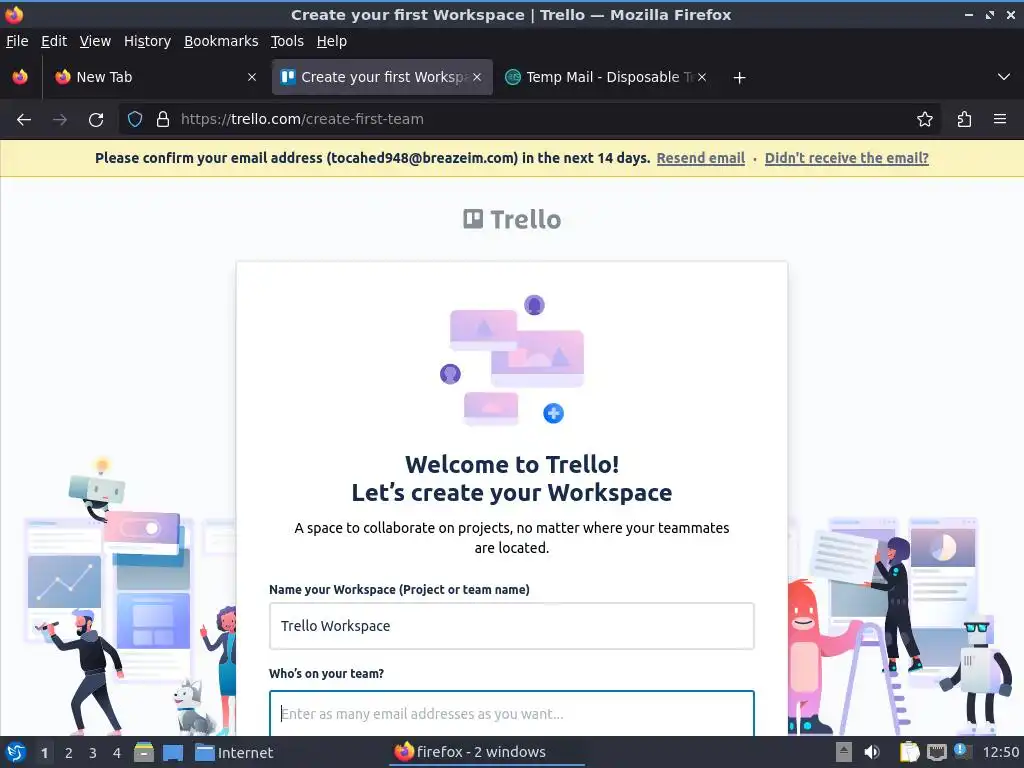Open the tracking protection shield icon
Viewport: 1024px width, 768px height.
click(135, 119)
